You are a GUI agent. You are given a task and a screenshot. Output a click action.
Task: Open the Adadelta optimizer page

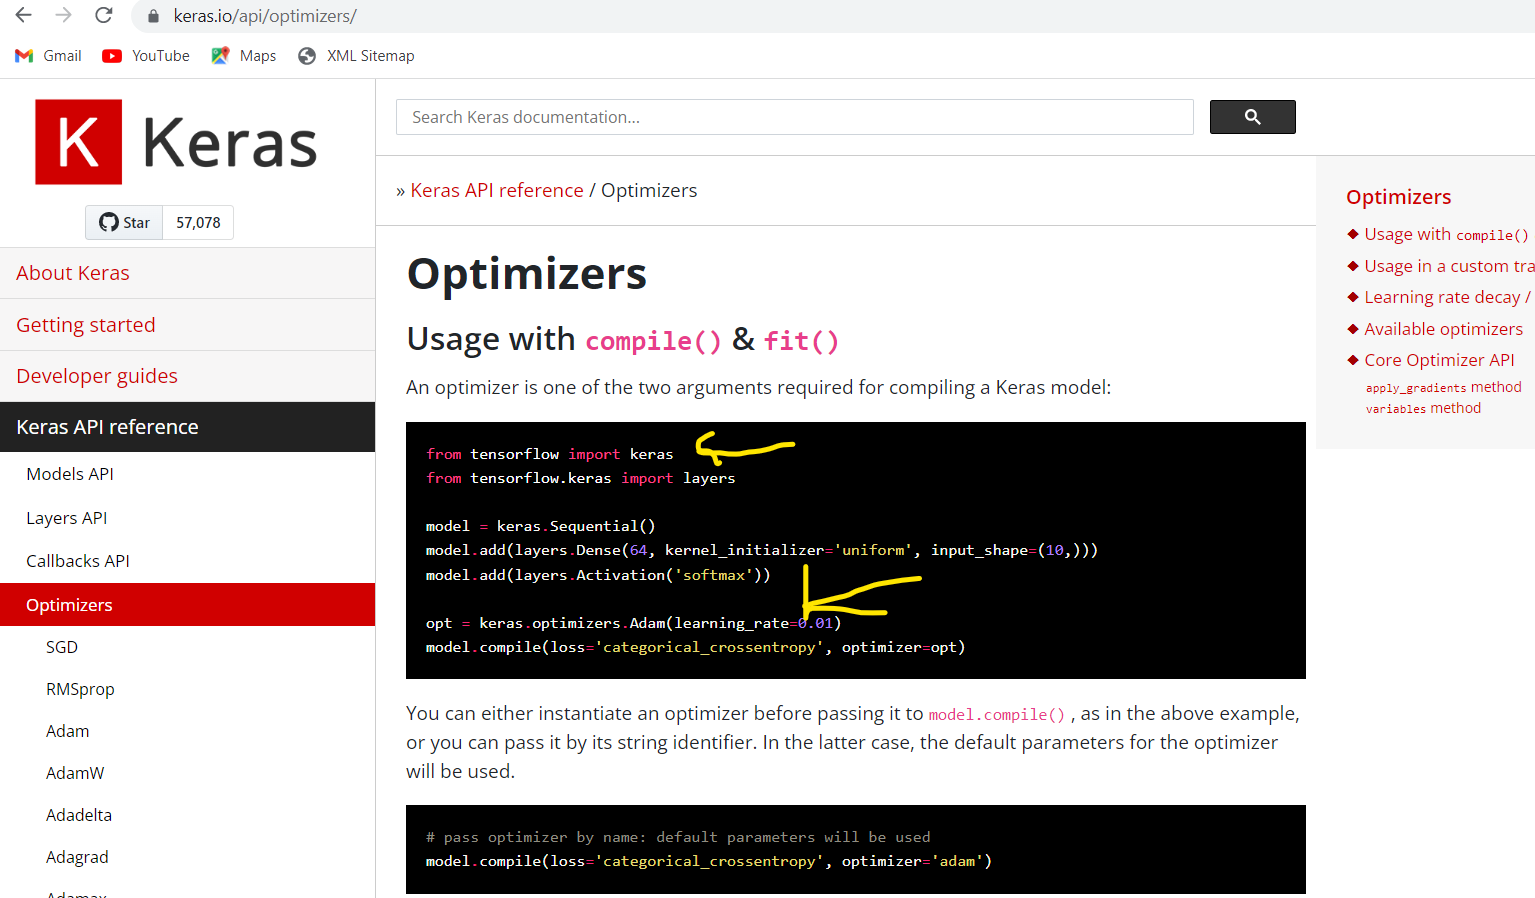coord(79,815)
